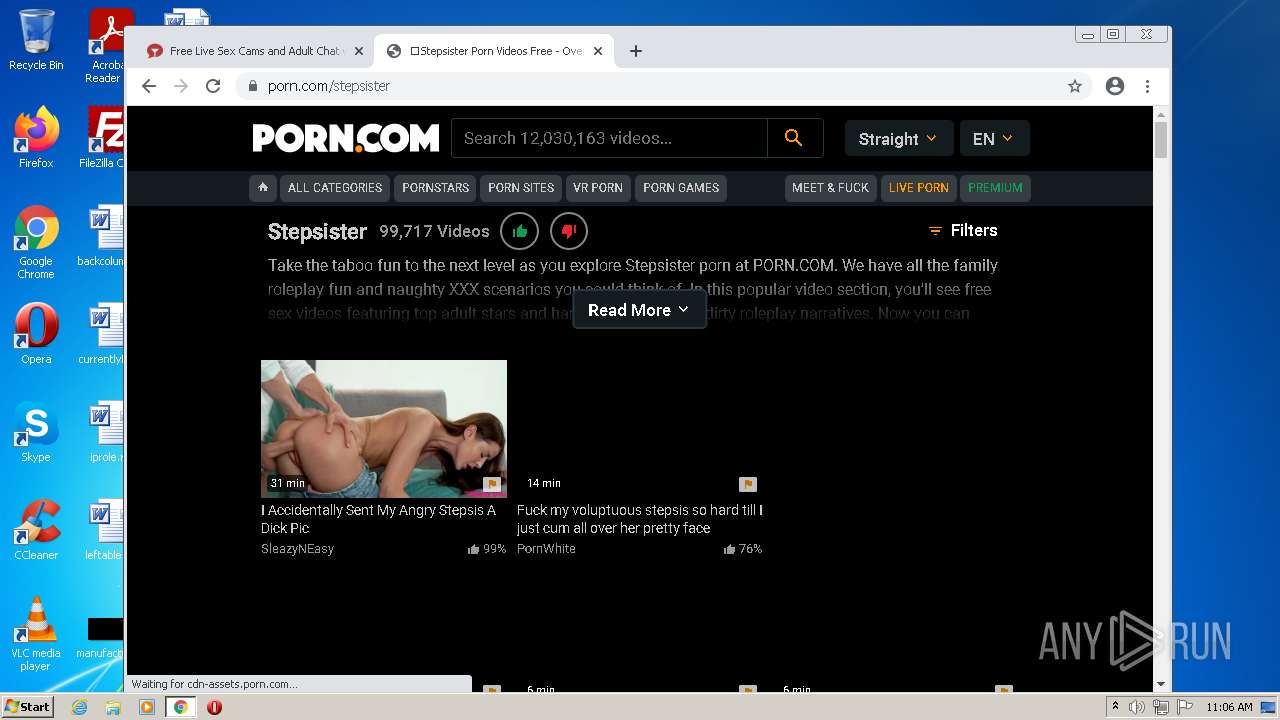Open the Skype desktop shortcut
This screenshot has height=720, width=1280.
36,432
